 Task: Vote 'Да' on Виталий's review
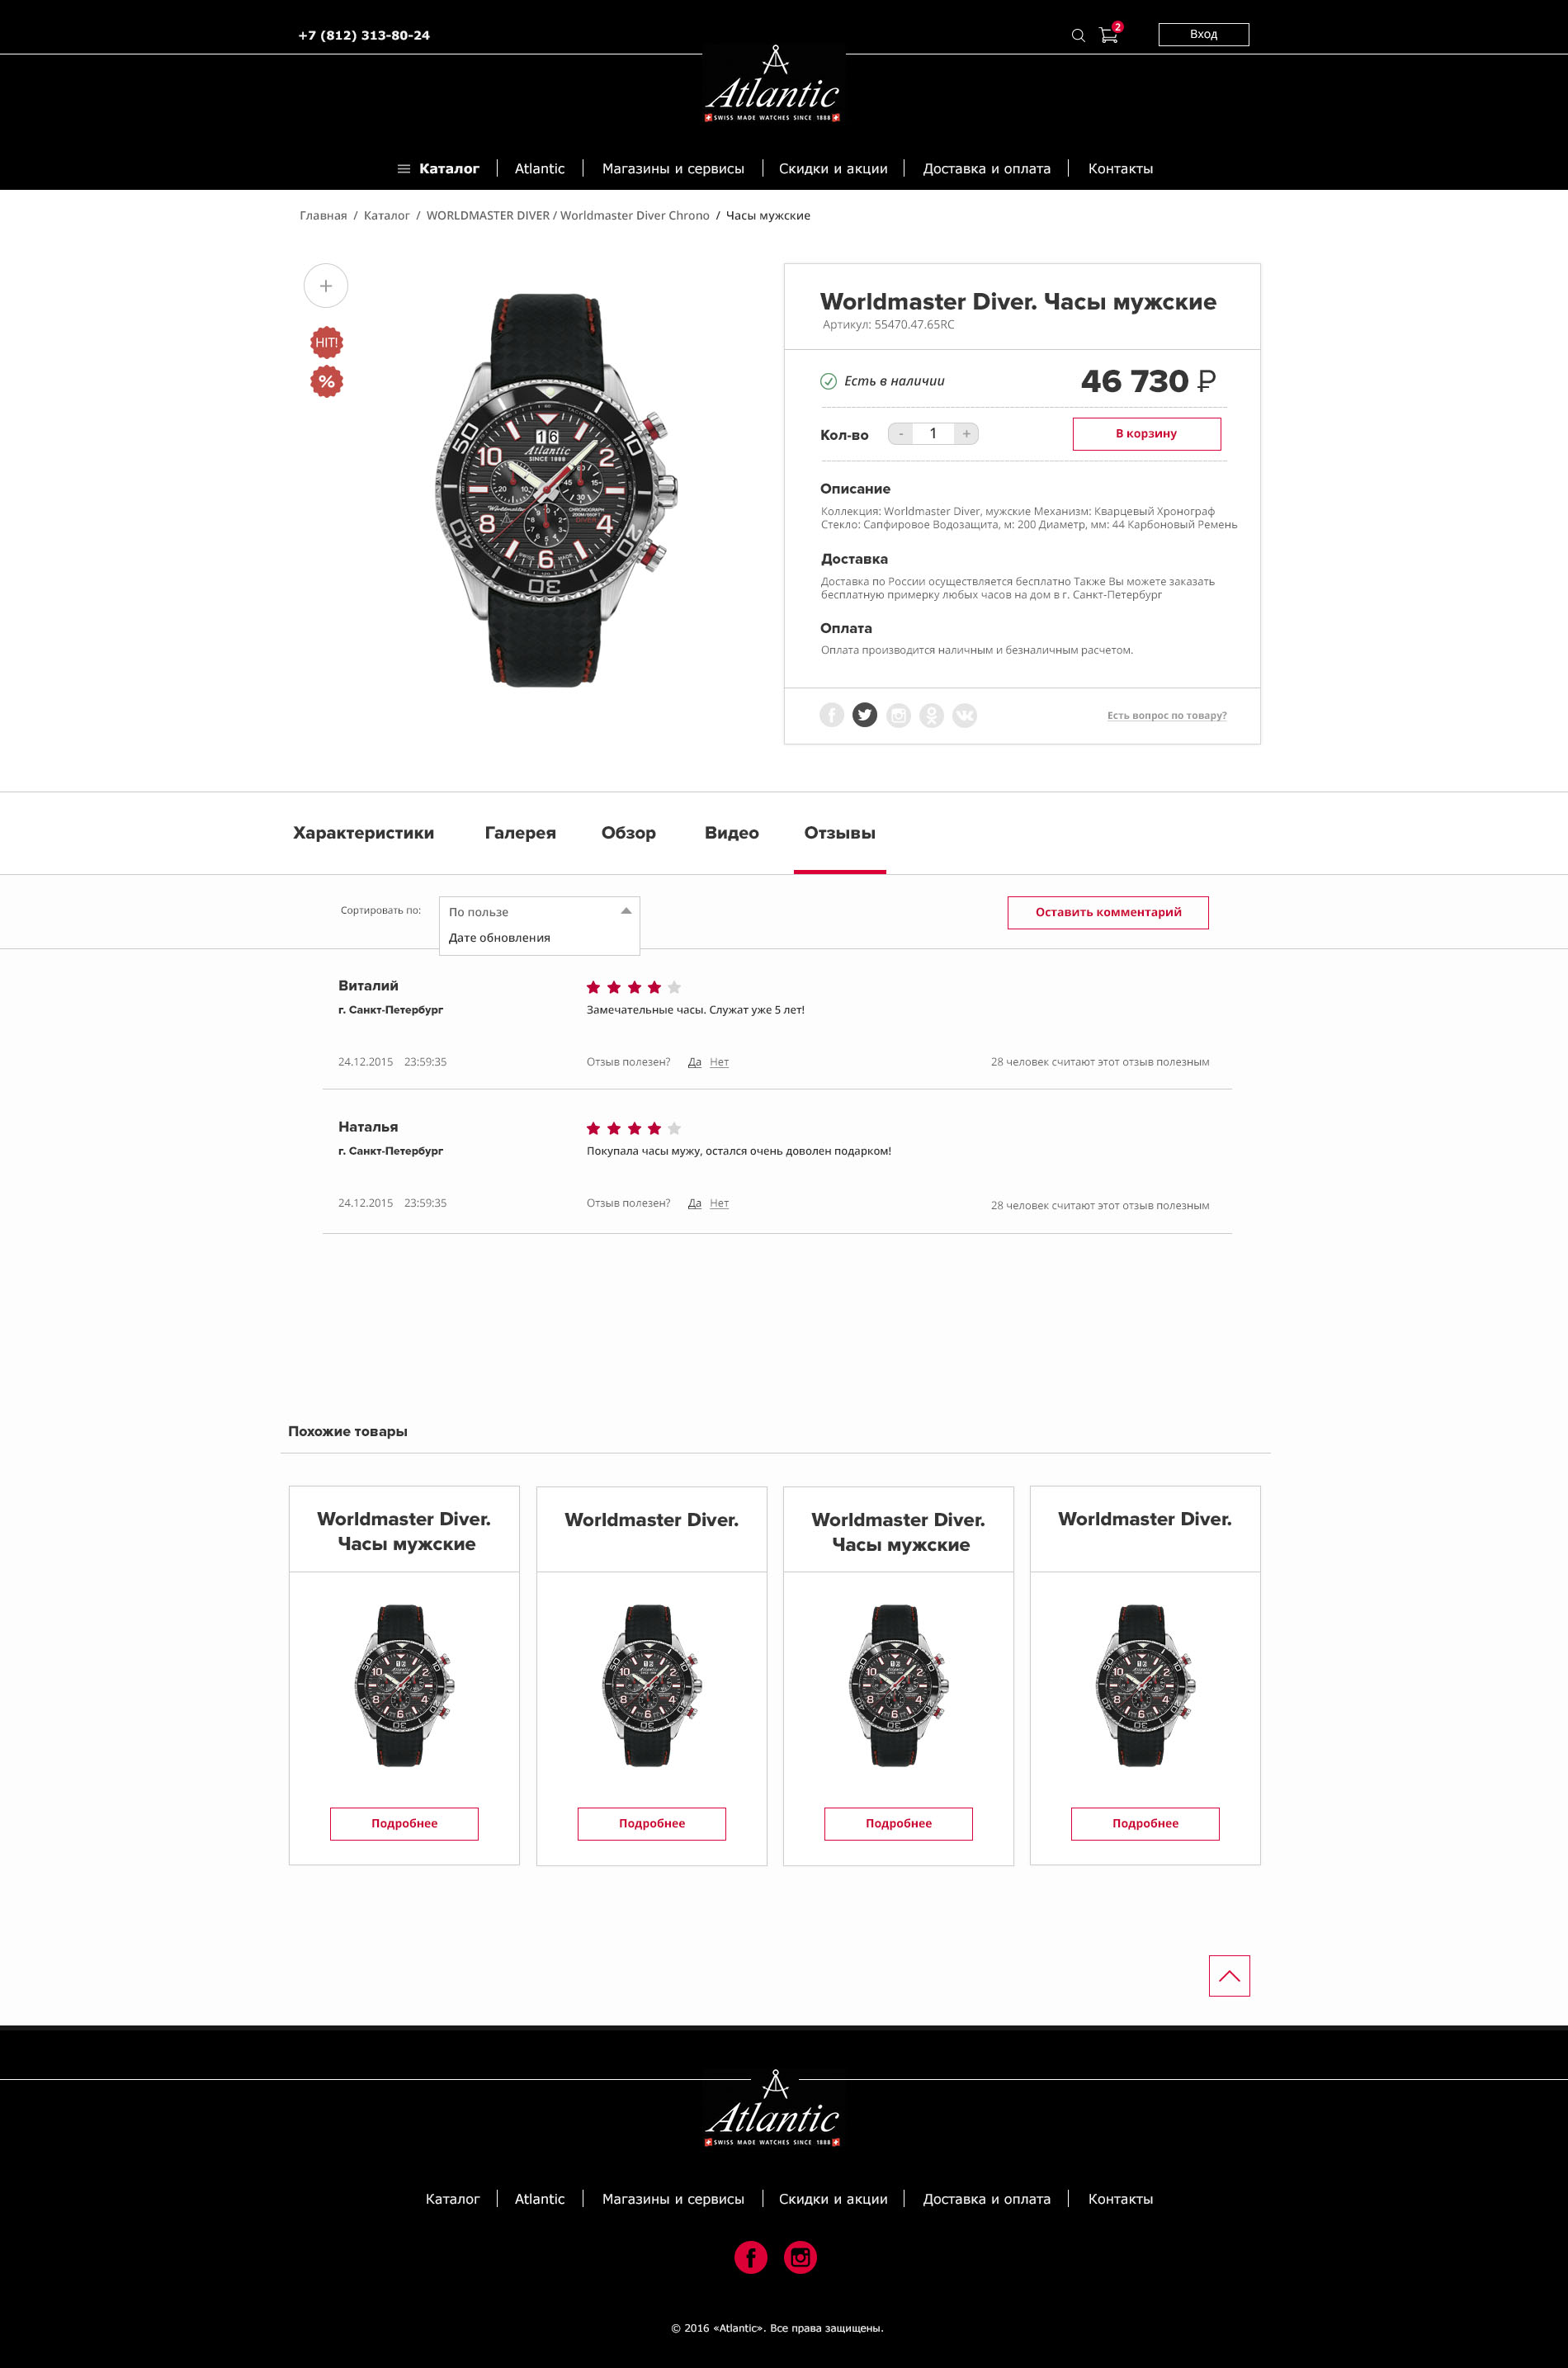click(x=695, y=1062)
